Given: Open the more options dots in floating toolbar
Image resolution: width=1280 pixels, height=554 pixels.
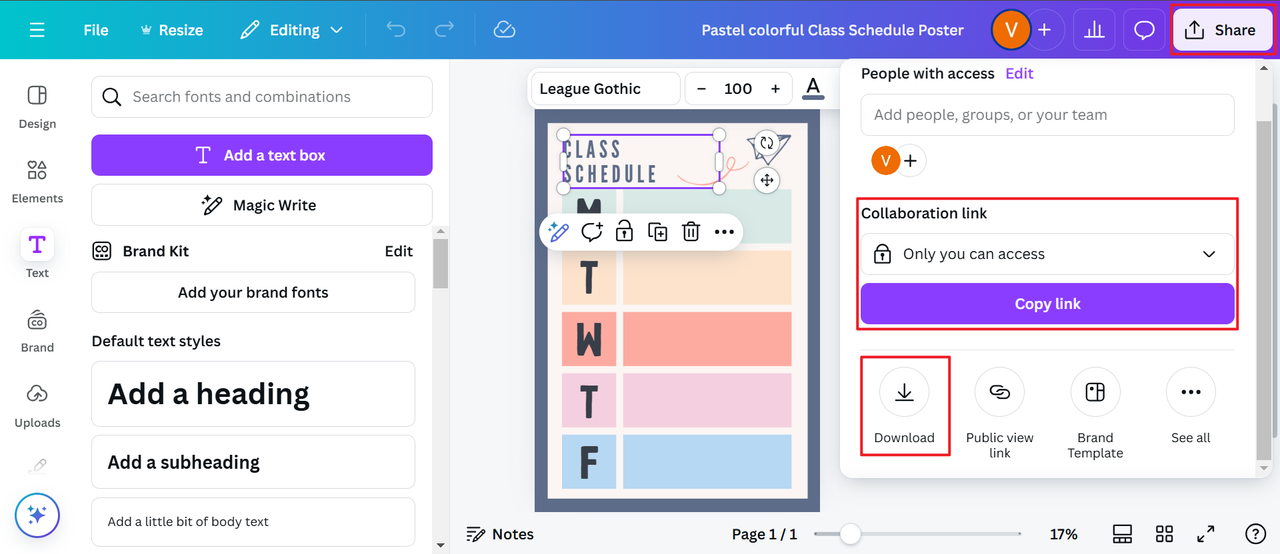Looking at the screenshot, I should [724, 232].
